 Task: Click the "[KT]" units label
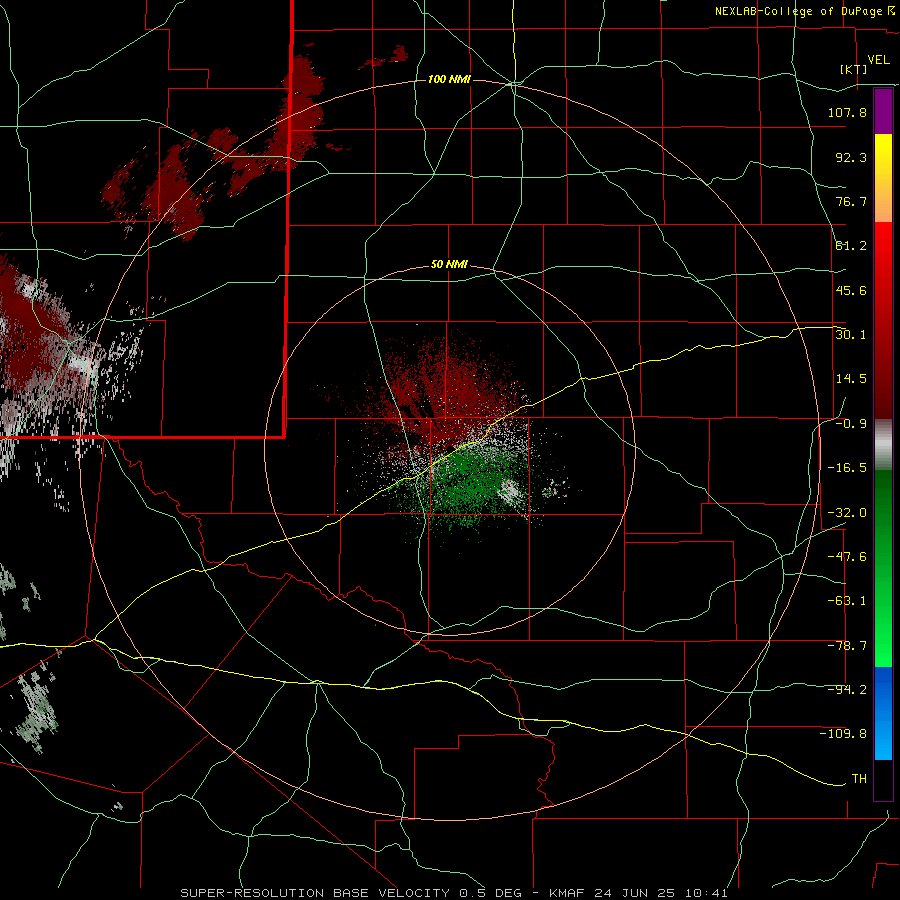pos(853,69)
